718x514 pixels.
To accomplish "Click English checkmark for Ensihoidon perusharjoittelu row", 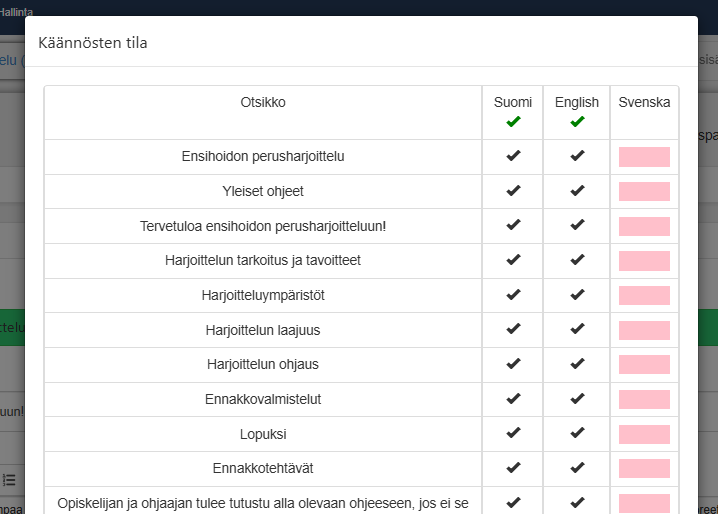I will [577, 156].
